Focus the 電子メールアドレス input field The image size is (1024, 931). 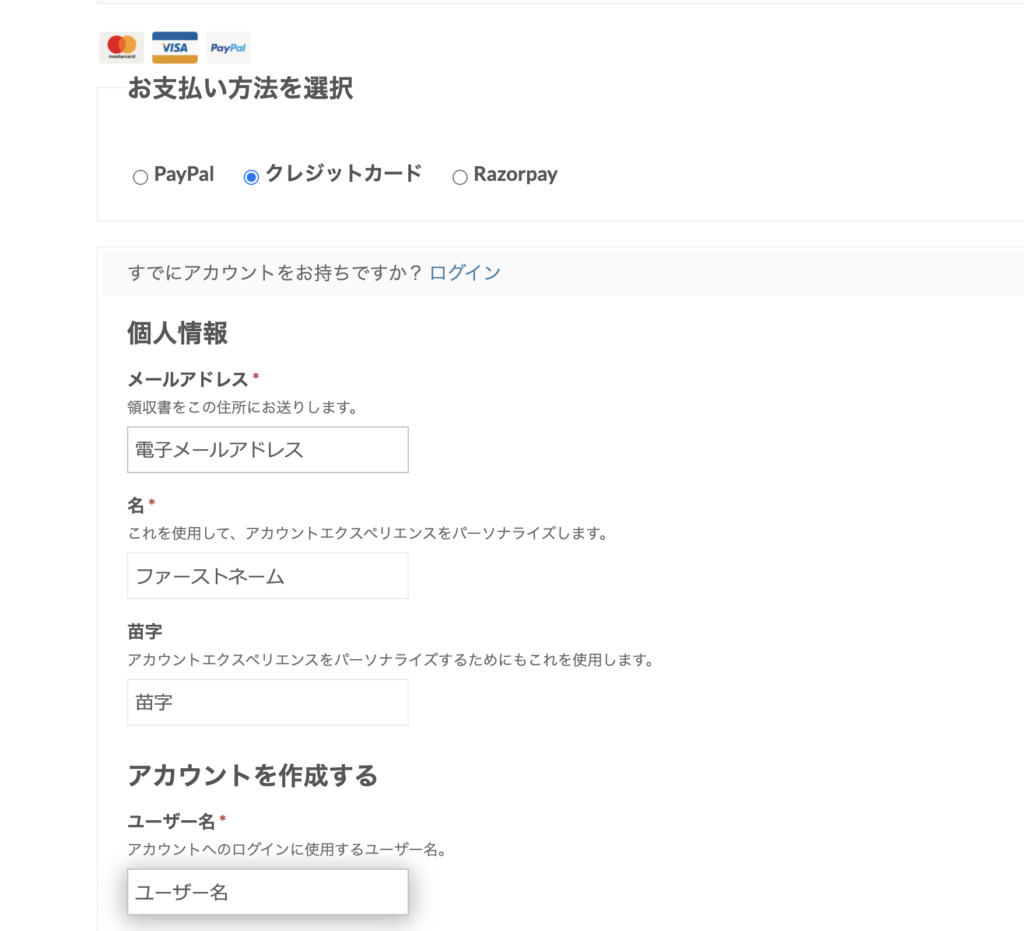coord(268,450)
